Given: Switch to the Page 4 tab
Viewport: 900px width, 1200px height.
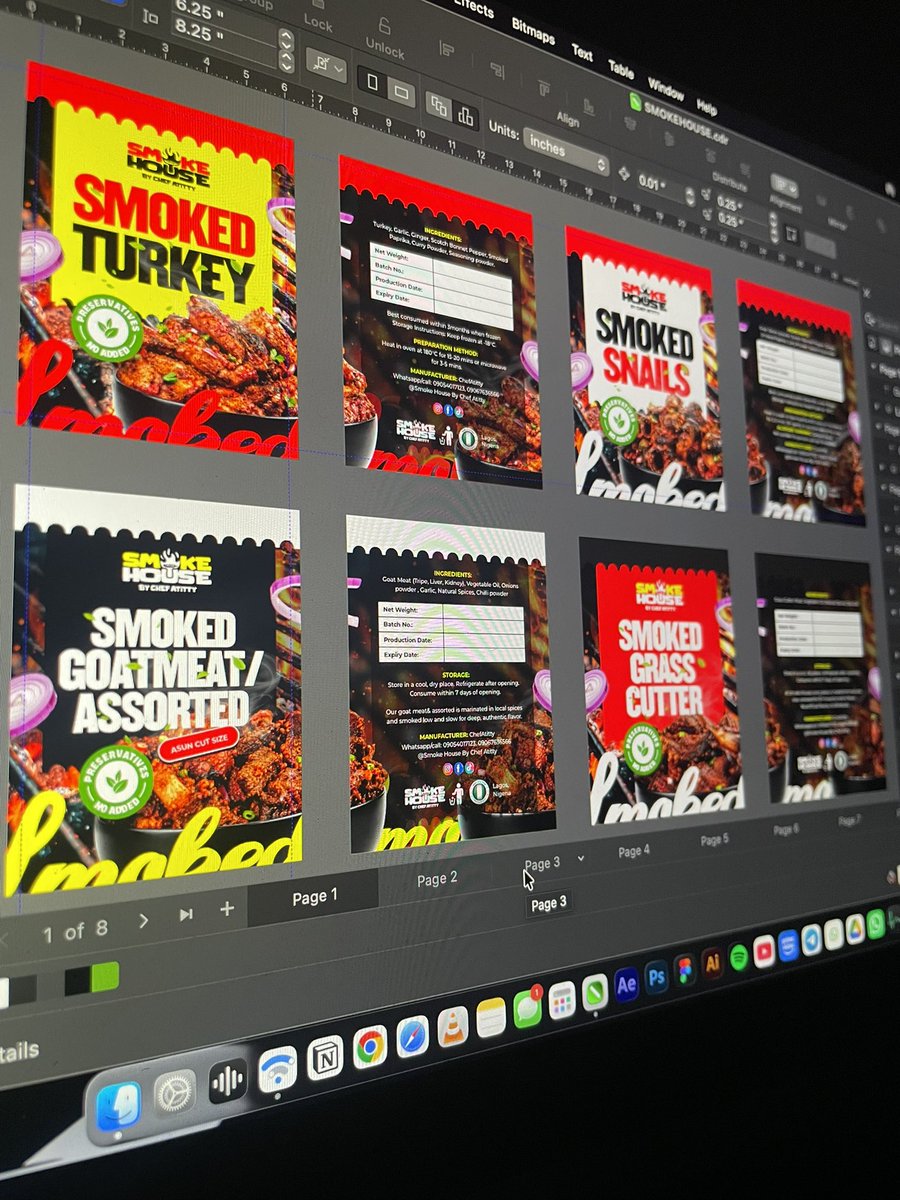Looking at the screenshot, I should click(634, 851).
